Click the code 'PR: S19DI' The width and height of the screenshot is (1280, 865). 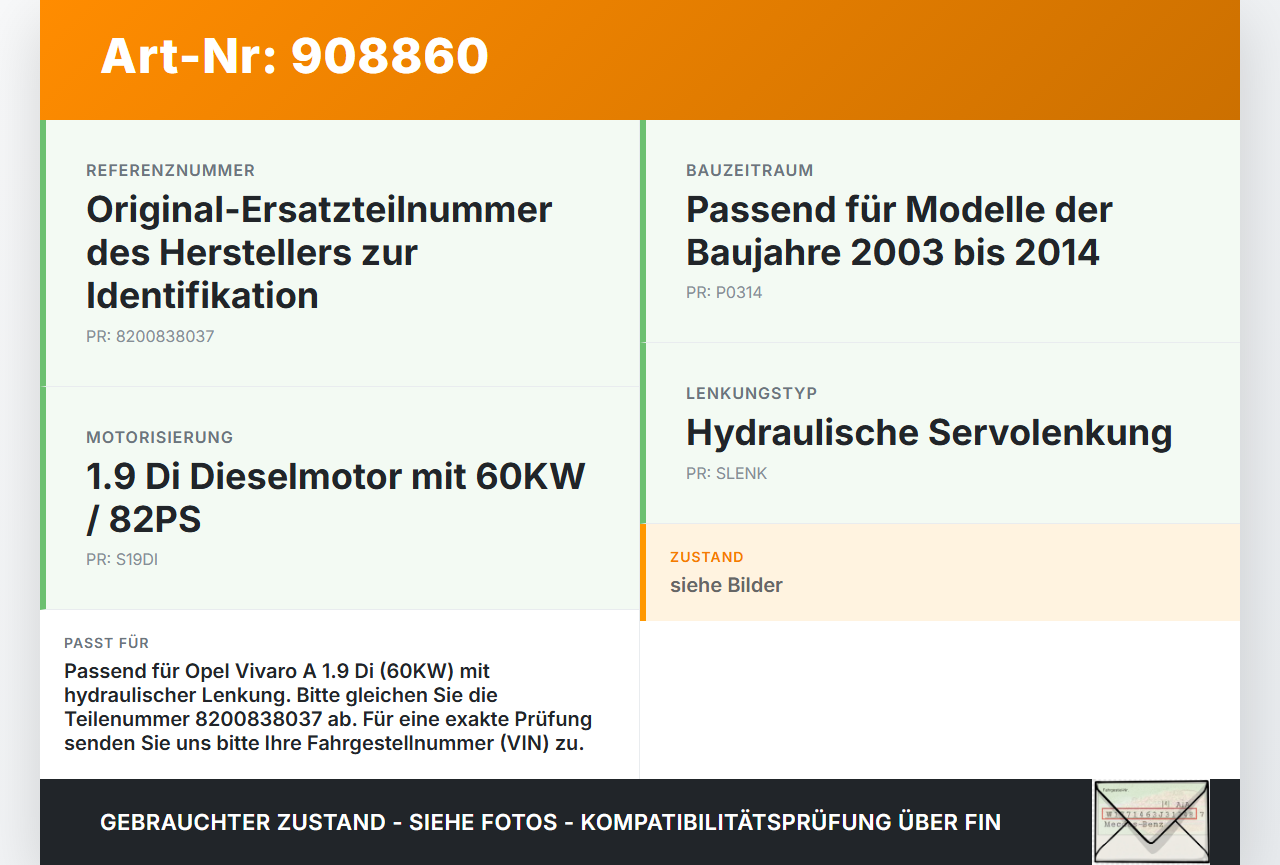pyautogui.click(x=122, y=559)
